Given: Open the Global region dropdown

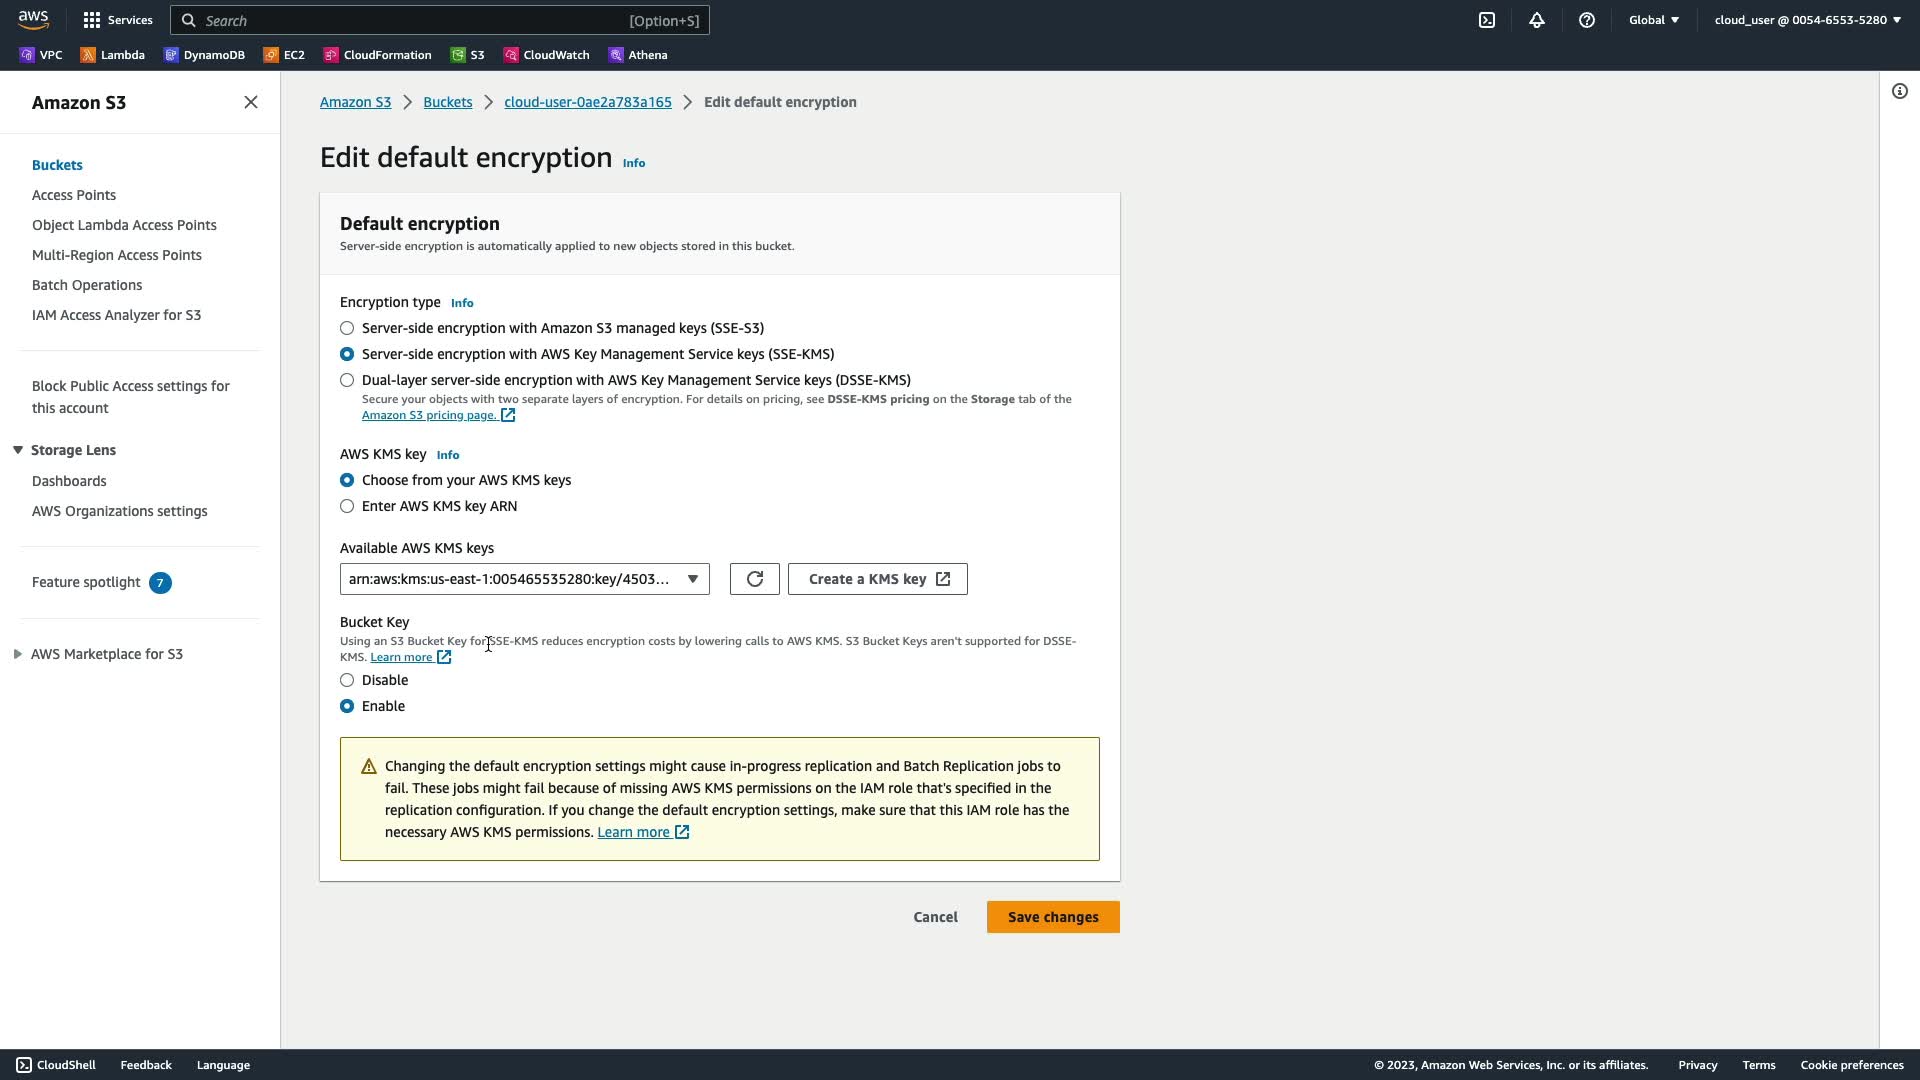Looking at the screenshot, I should pyautogui.click(x=1653, y=20).
